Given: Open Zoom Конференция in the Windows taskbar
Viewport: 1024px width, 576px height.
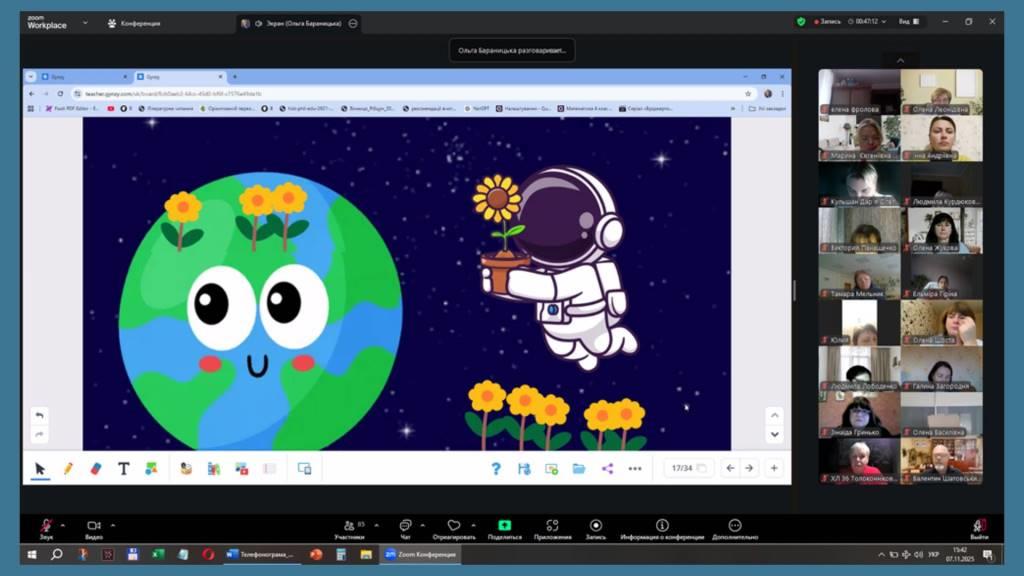Looking at the screenshot, I should pos(420,554).
